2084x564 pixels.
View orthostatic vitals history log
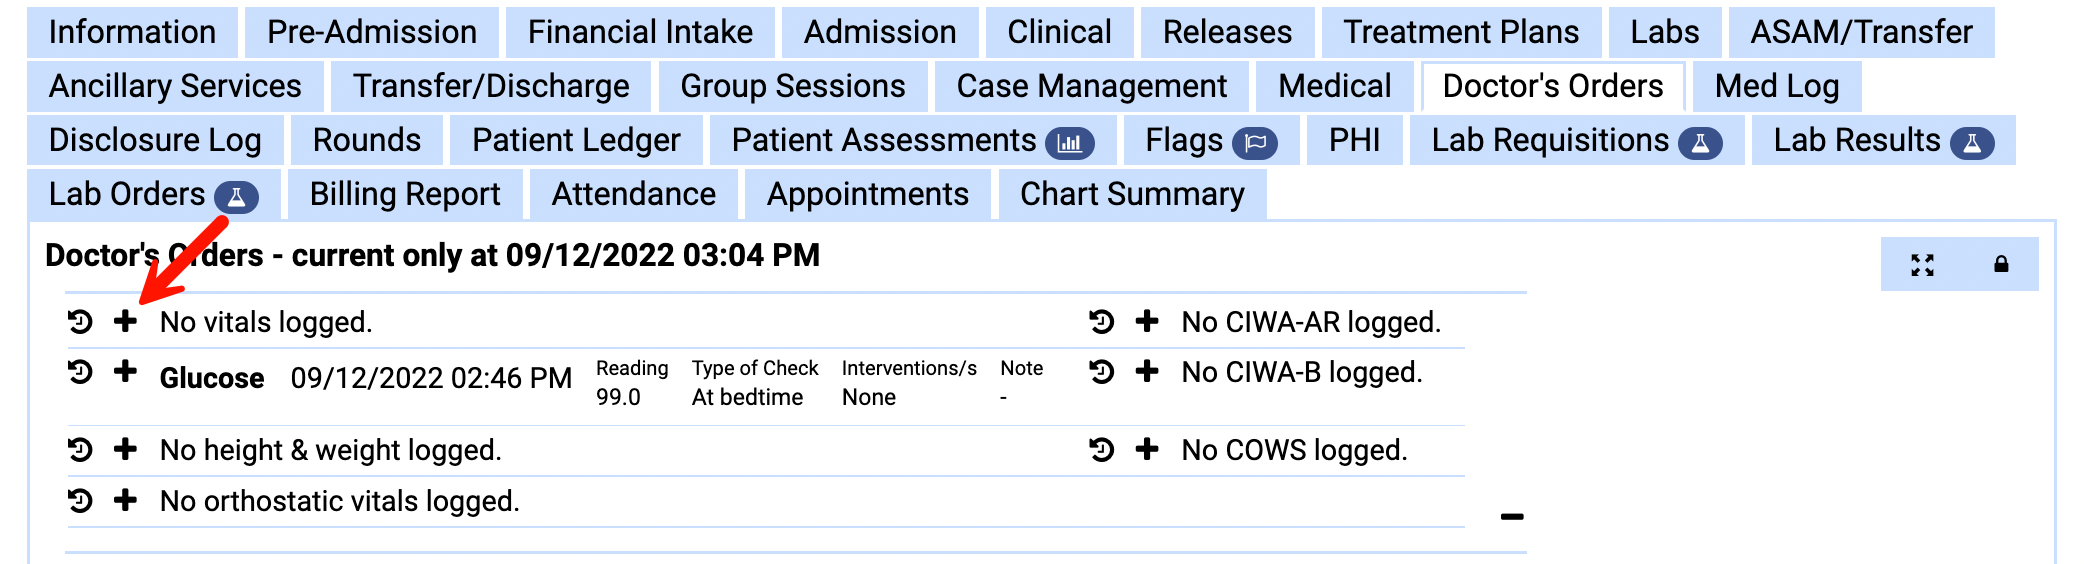(80, 500)
